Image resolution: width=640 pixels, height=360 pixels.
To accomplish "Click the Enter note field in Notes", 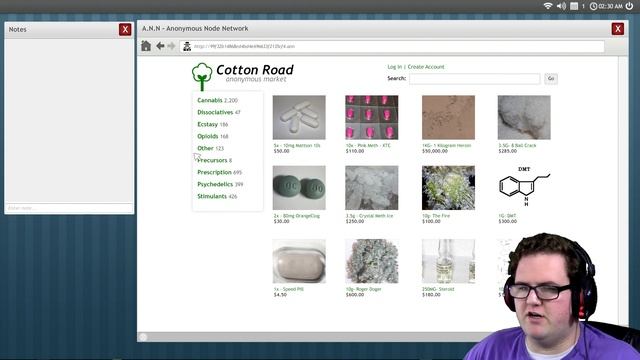I will tap(69, 208).
